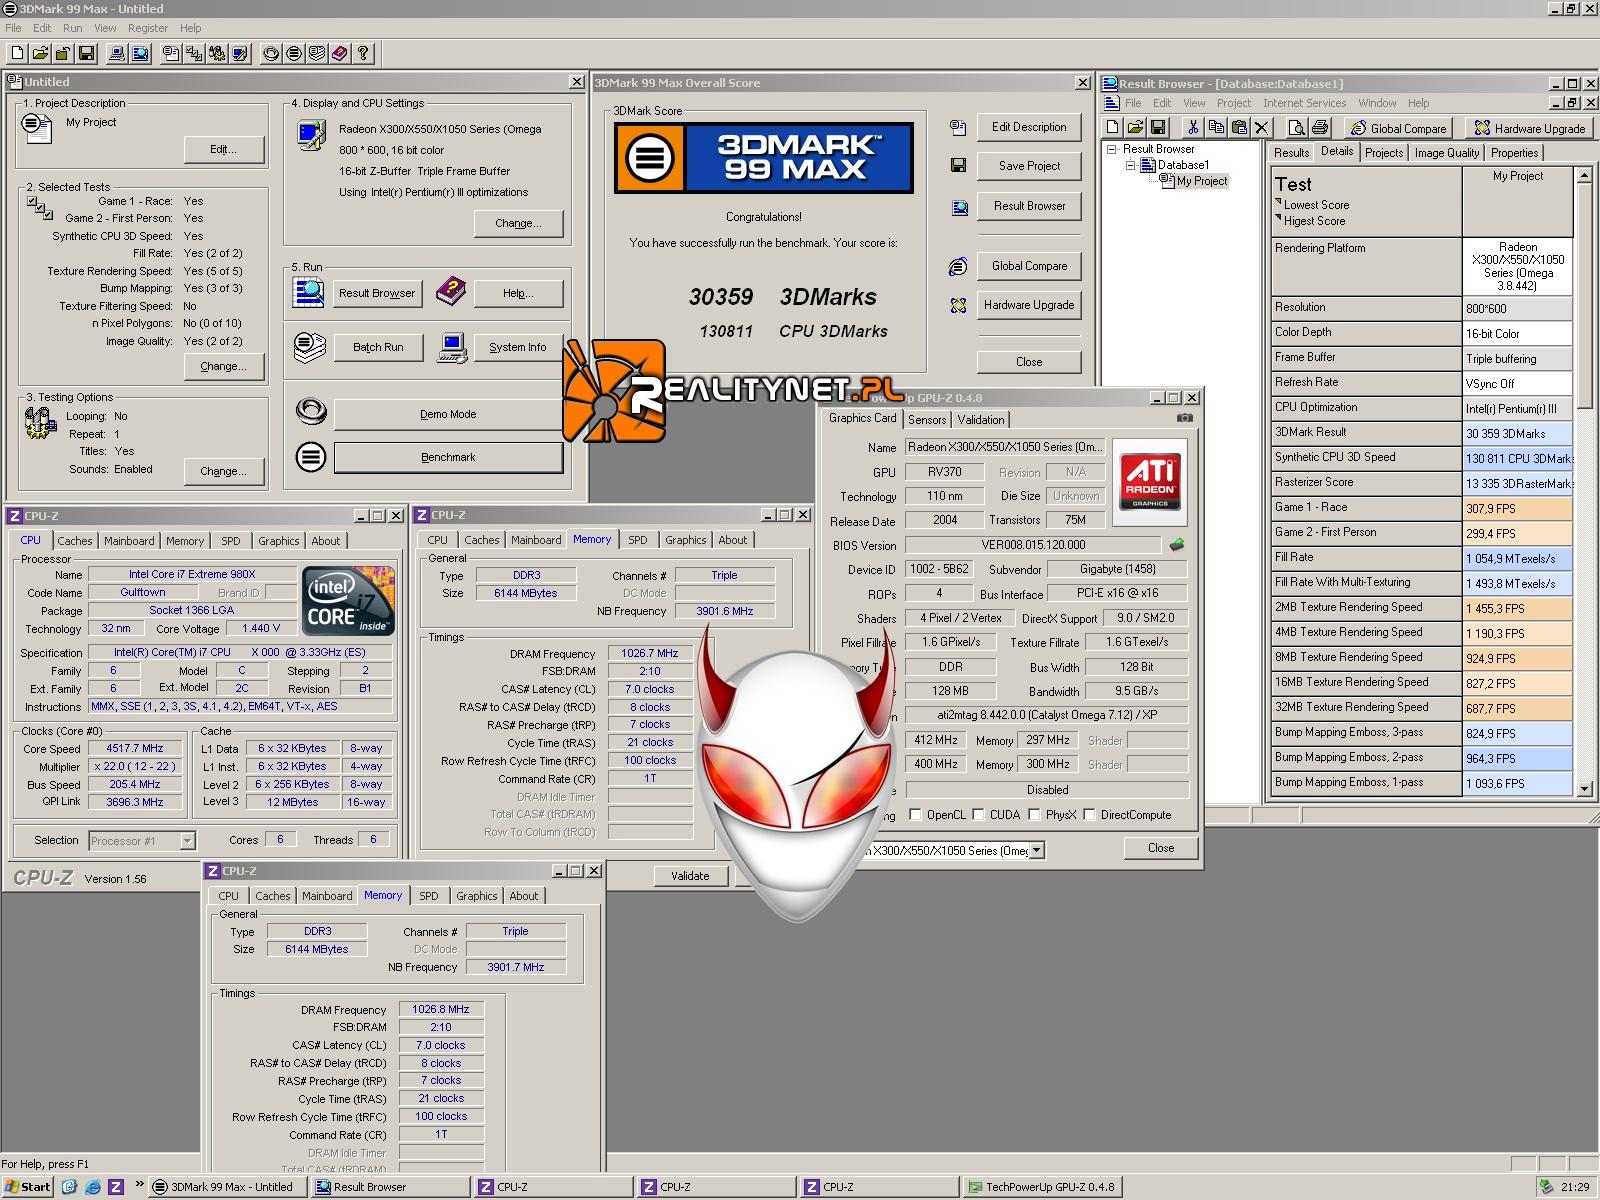The width and height of the screenshot is (1600, 1200).
Task: Open the Mainboard tab in first CPU-Z window
Action: point(129,541)
